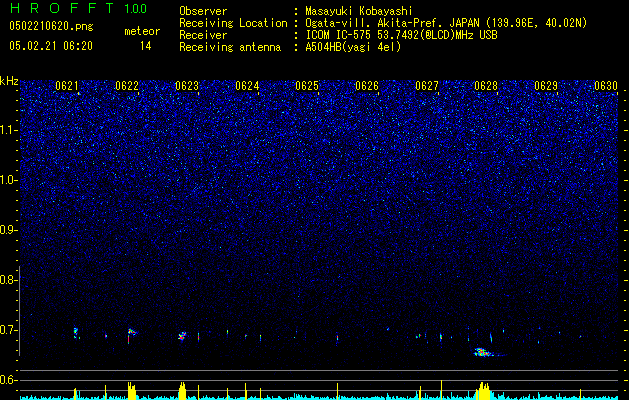The height and width of the screenshot is (400, 629).
Task: Click the HROFFT program title
Action: click(62, 8)
